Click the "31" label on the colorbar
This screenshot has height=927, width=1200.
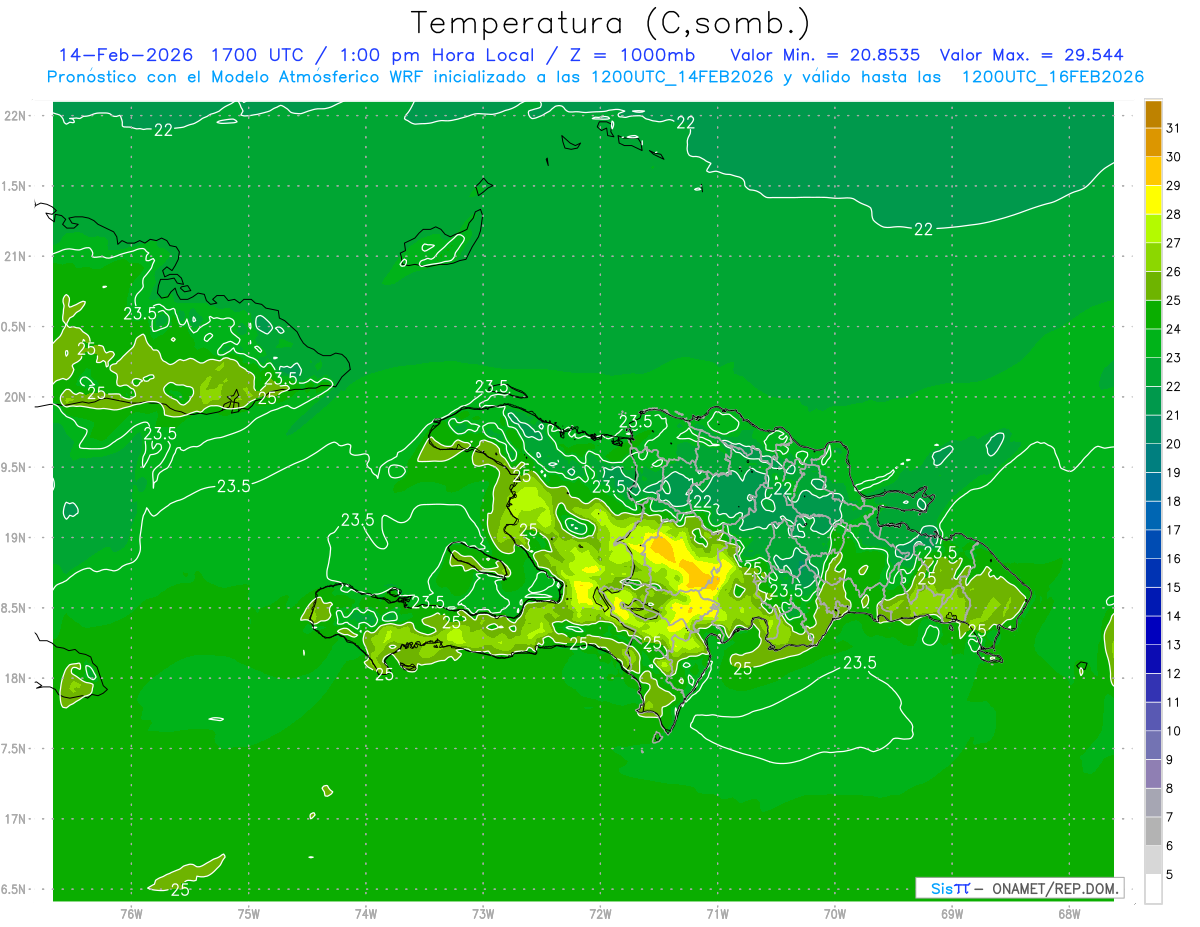[1173, 128]
